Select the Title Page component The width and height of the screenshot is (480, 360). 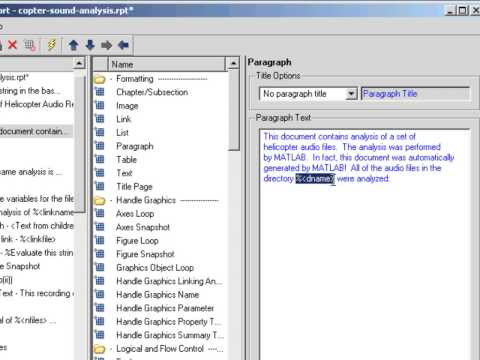point(134,187)
